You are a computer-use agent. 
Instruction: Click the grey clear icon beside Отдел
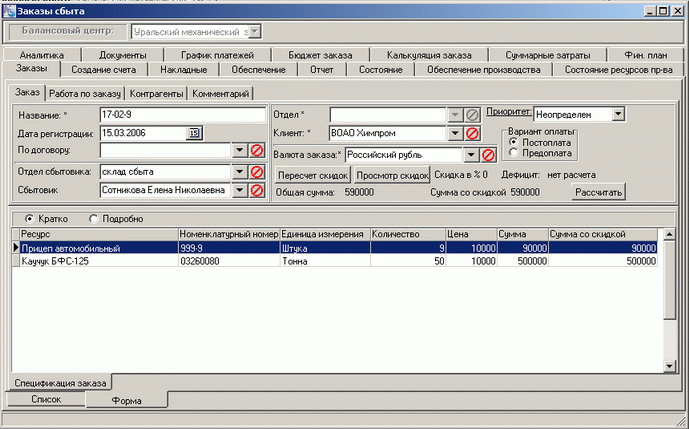[472, 115]
